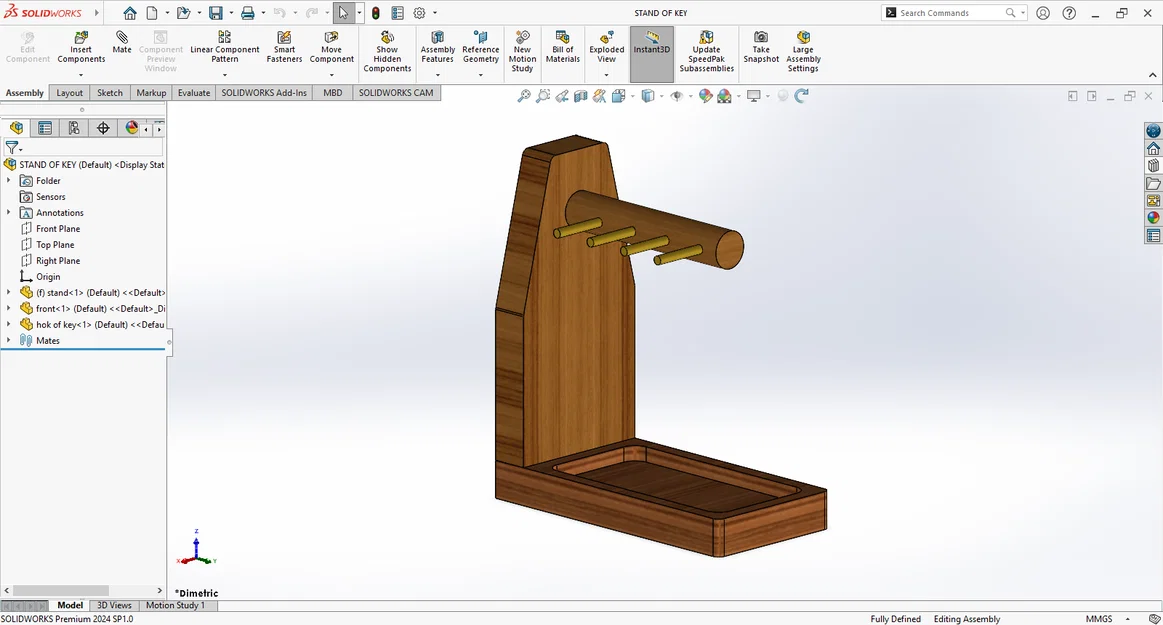This screenshot has width=1163, height=625.
Task: Open Appearances ball in task pane
Action: (x=1153, y=218)
